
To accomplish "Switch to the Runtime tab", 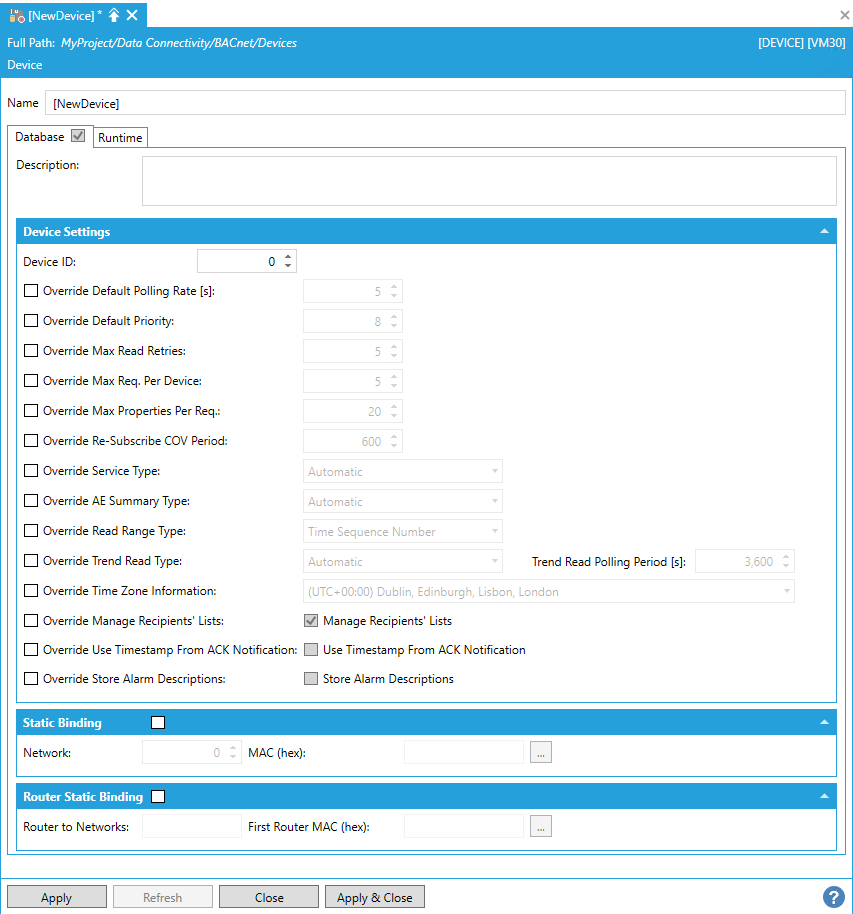I will pyautogui.click(x=120, y=138).
